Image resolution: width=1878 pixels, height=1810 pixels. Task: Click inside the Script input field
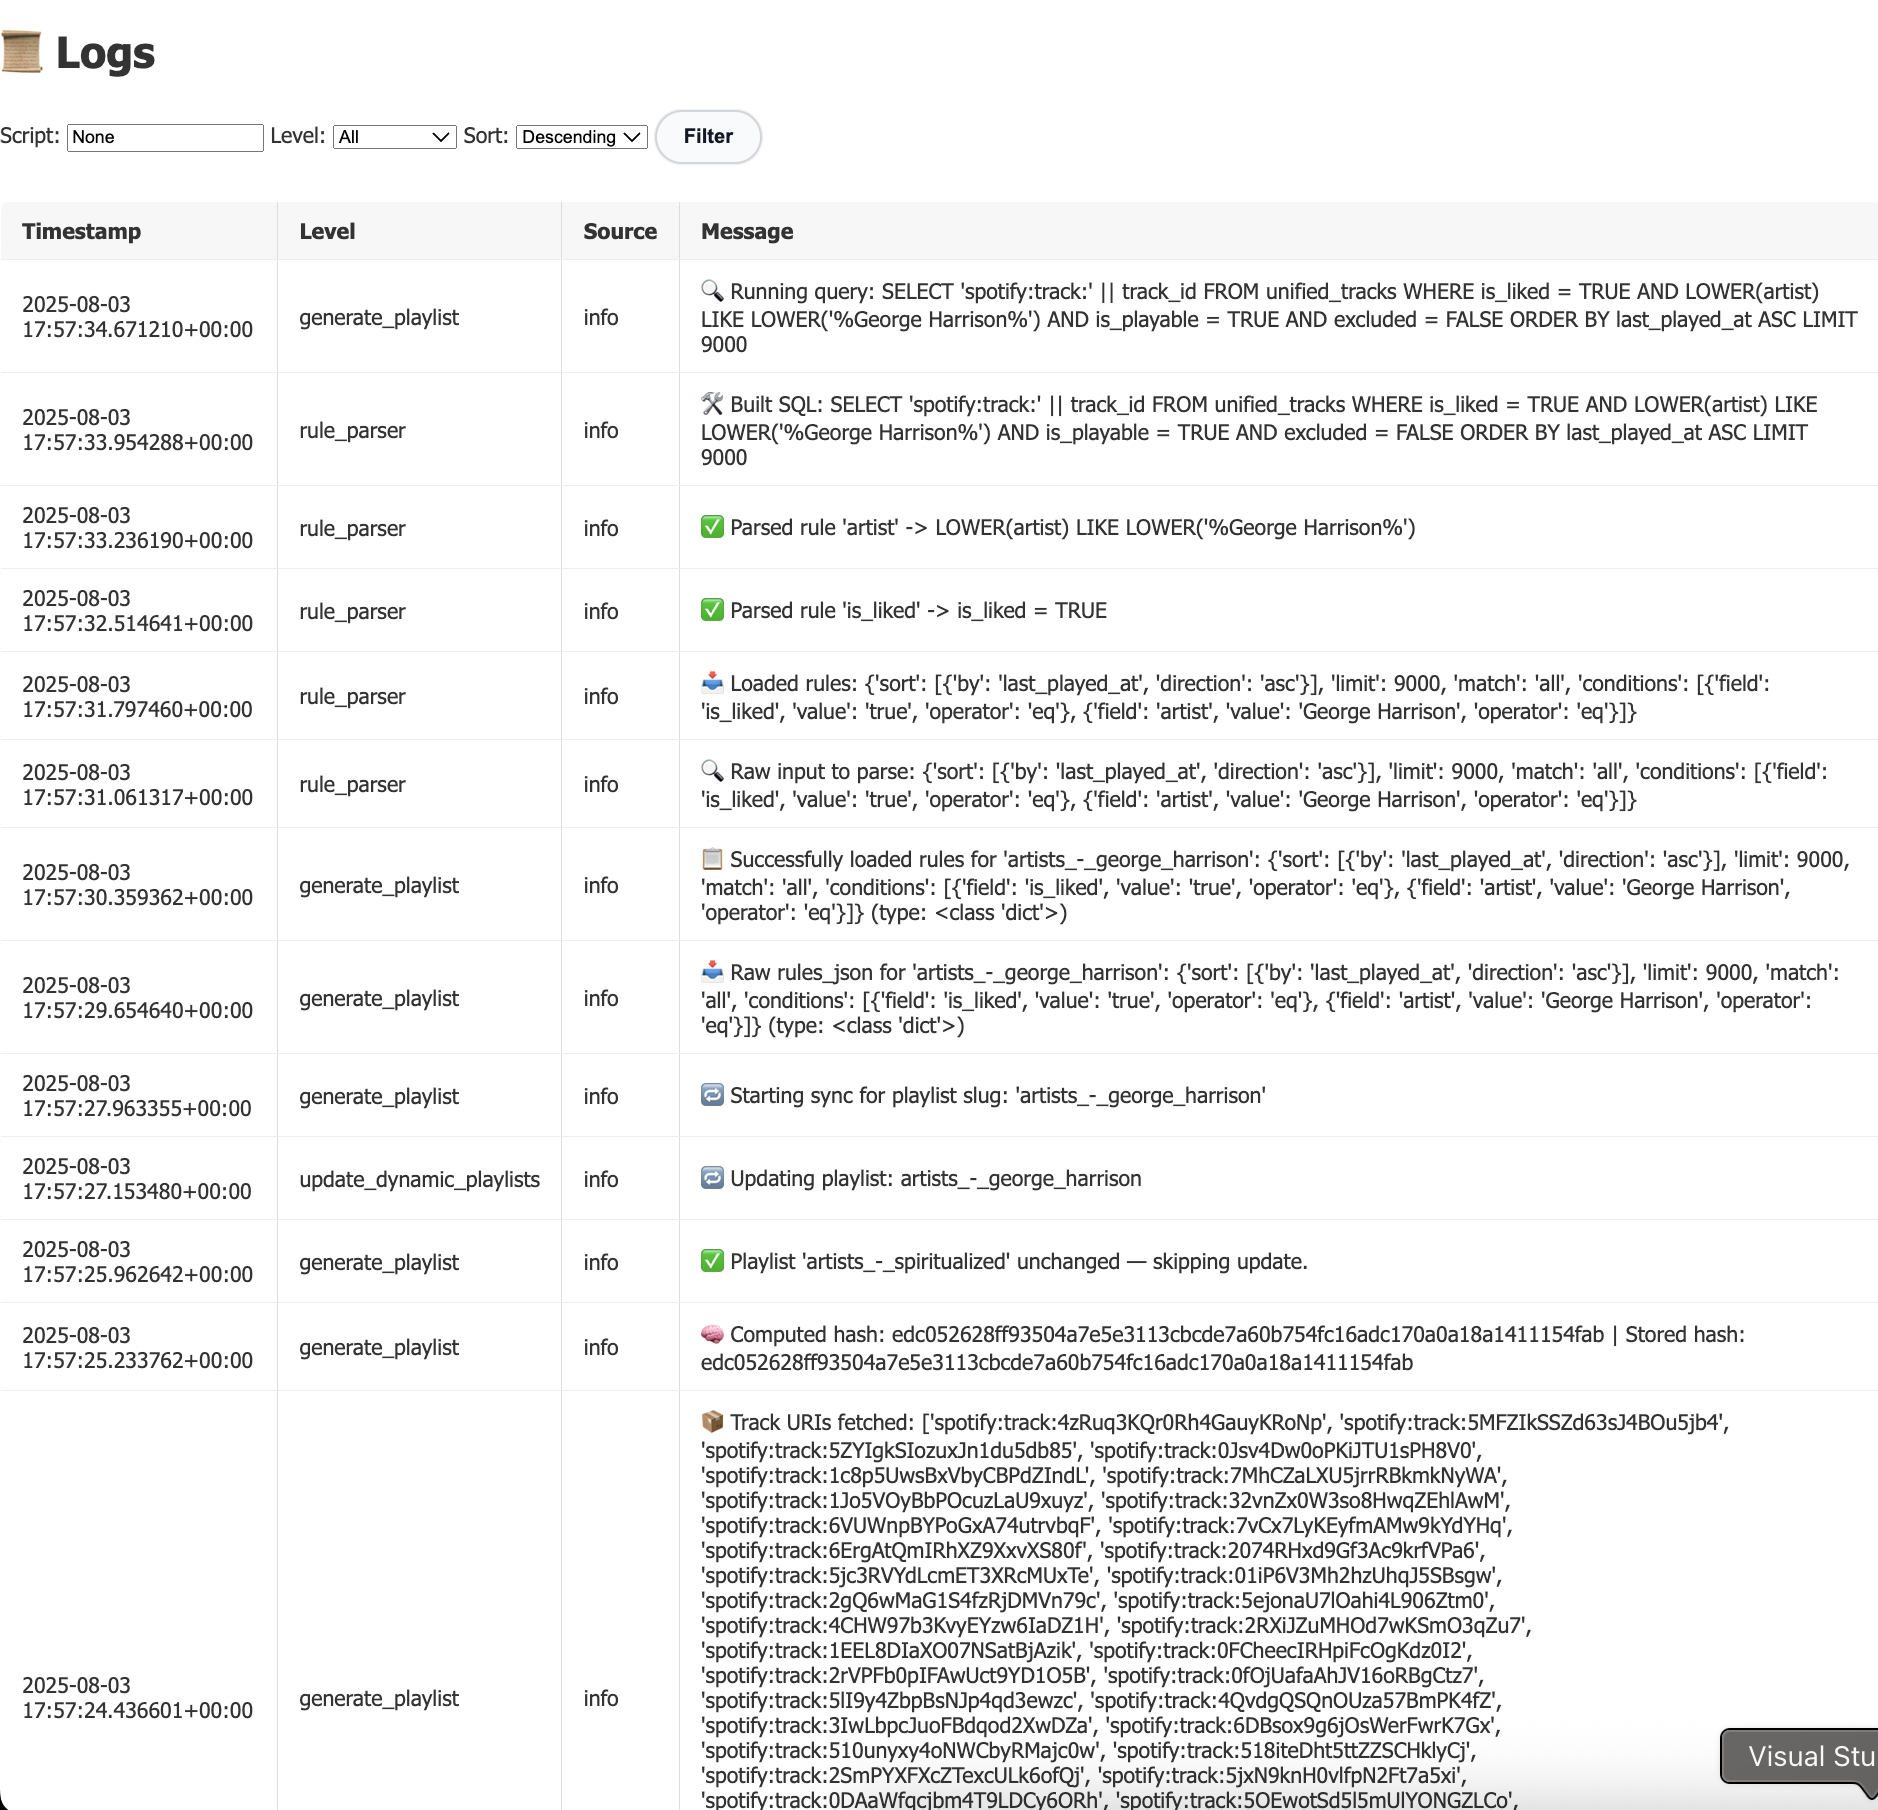pyautogui.click(x=164, y=137)
